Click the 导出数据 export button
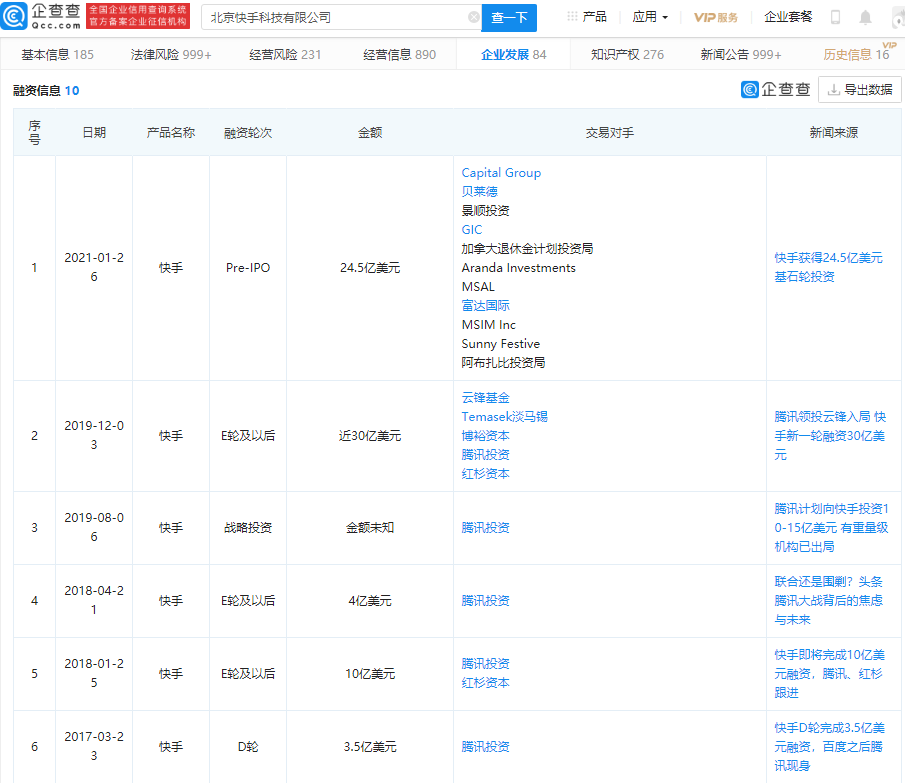The width and height of the screenshot is (905, 783). [859, 89]
